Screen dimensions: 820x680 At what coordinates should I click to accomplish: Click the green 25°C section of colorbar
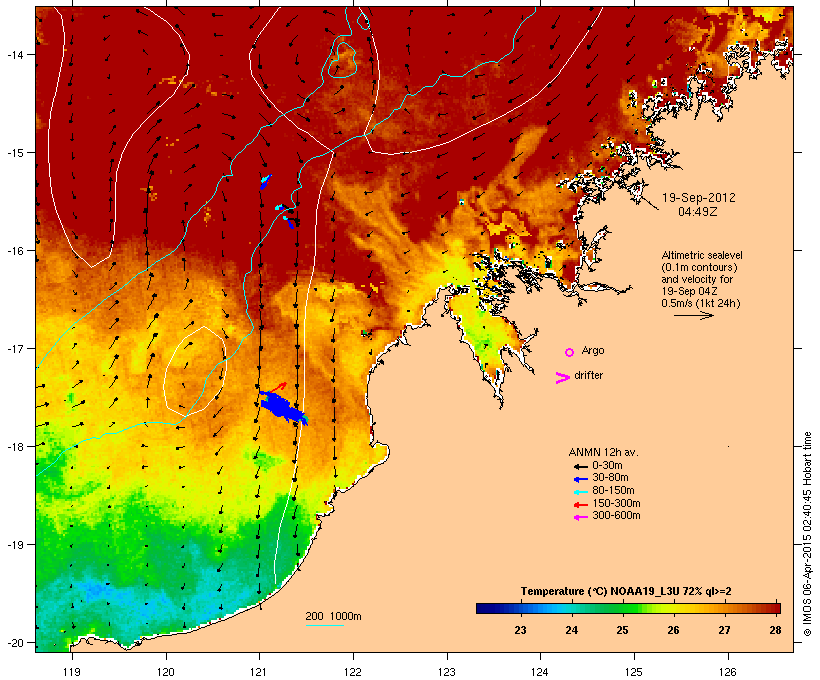(x=622, y=608)
